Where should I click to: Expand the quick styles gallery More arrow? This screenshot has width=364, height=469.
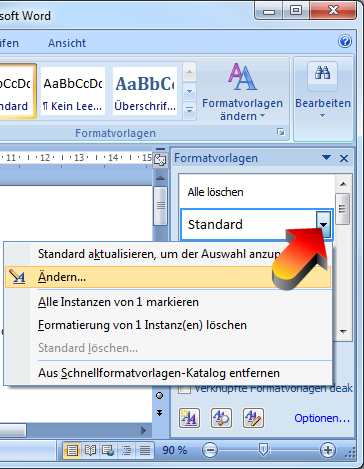(x=189, y=110)
